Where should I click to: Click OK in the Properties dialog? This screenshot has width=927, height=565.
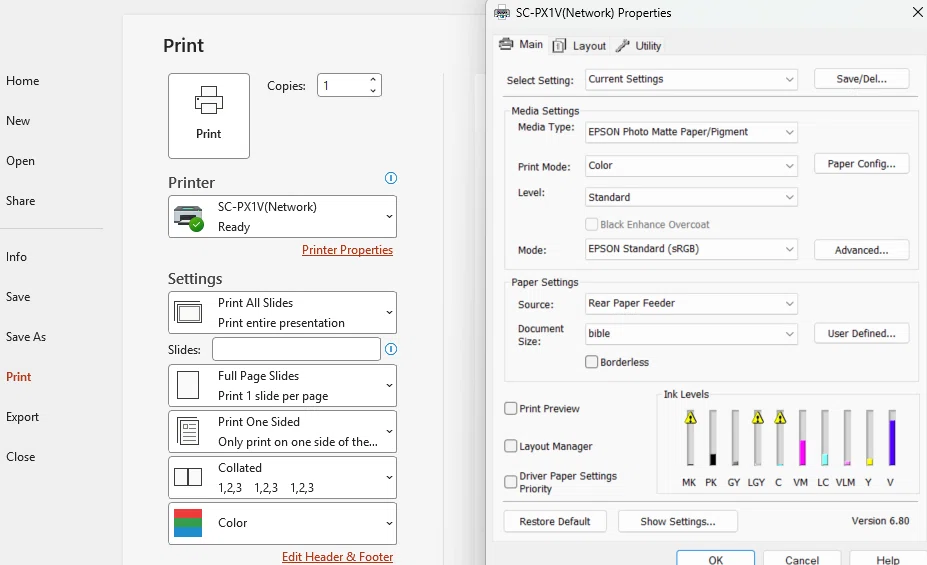715,558
